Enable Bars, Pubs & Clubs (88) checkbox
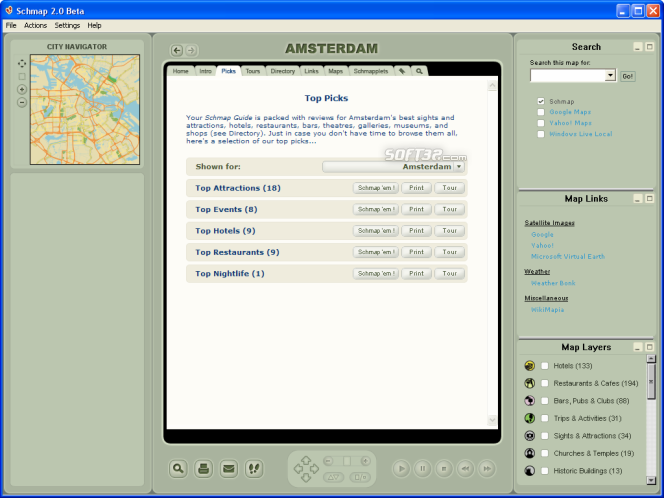The image size is (664, 498). [545, 401]
